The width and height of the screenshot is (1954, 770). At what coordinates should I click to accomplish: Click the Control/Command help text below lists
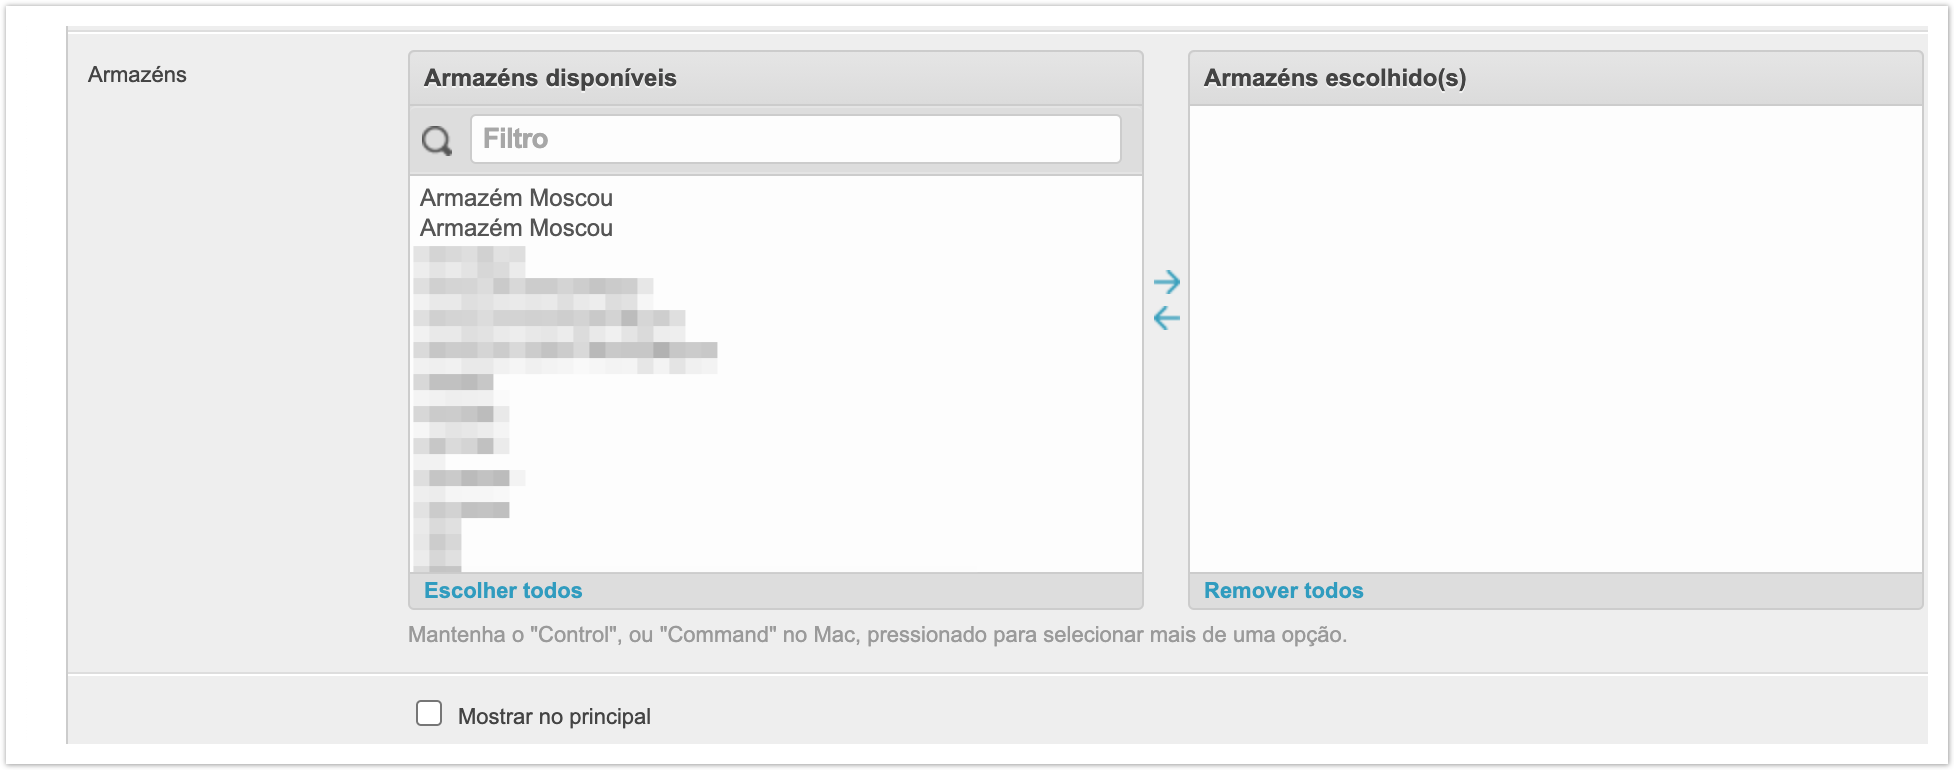877,635
